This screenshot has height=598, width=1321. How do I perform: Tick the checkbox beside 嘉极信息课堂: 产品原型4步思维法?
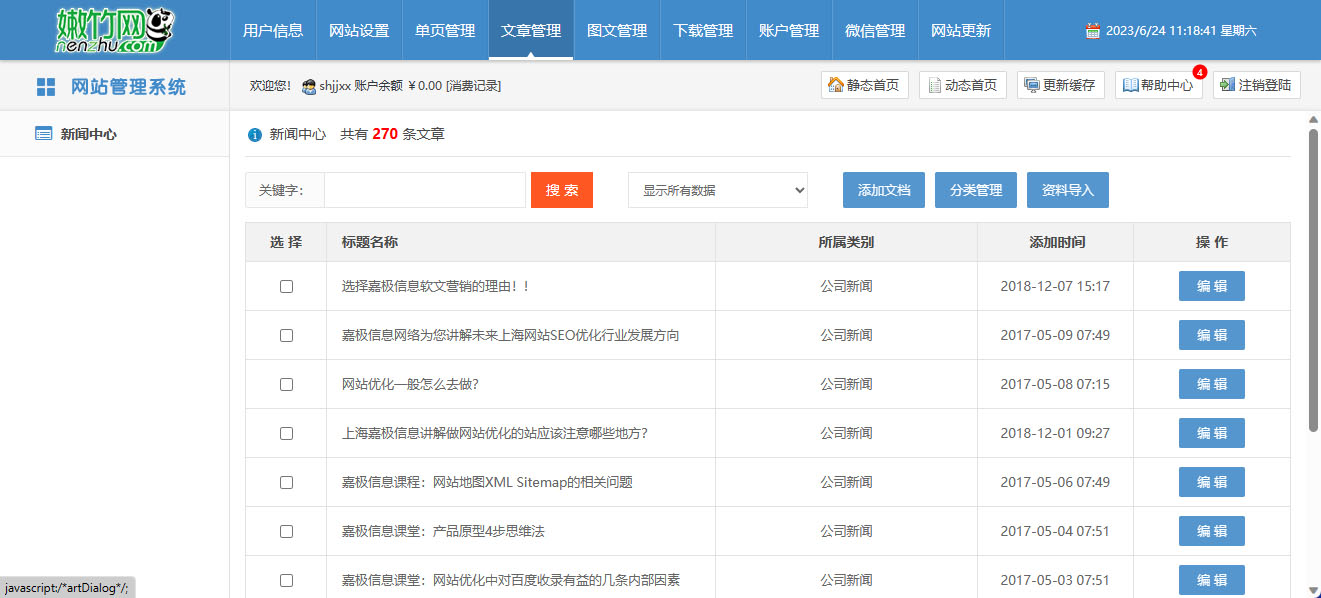coord(286,531)
